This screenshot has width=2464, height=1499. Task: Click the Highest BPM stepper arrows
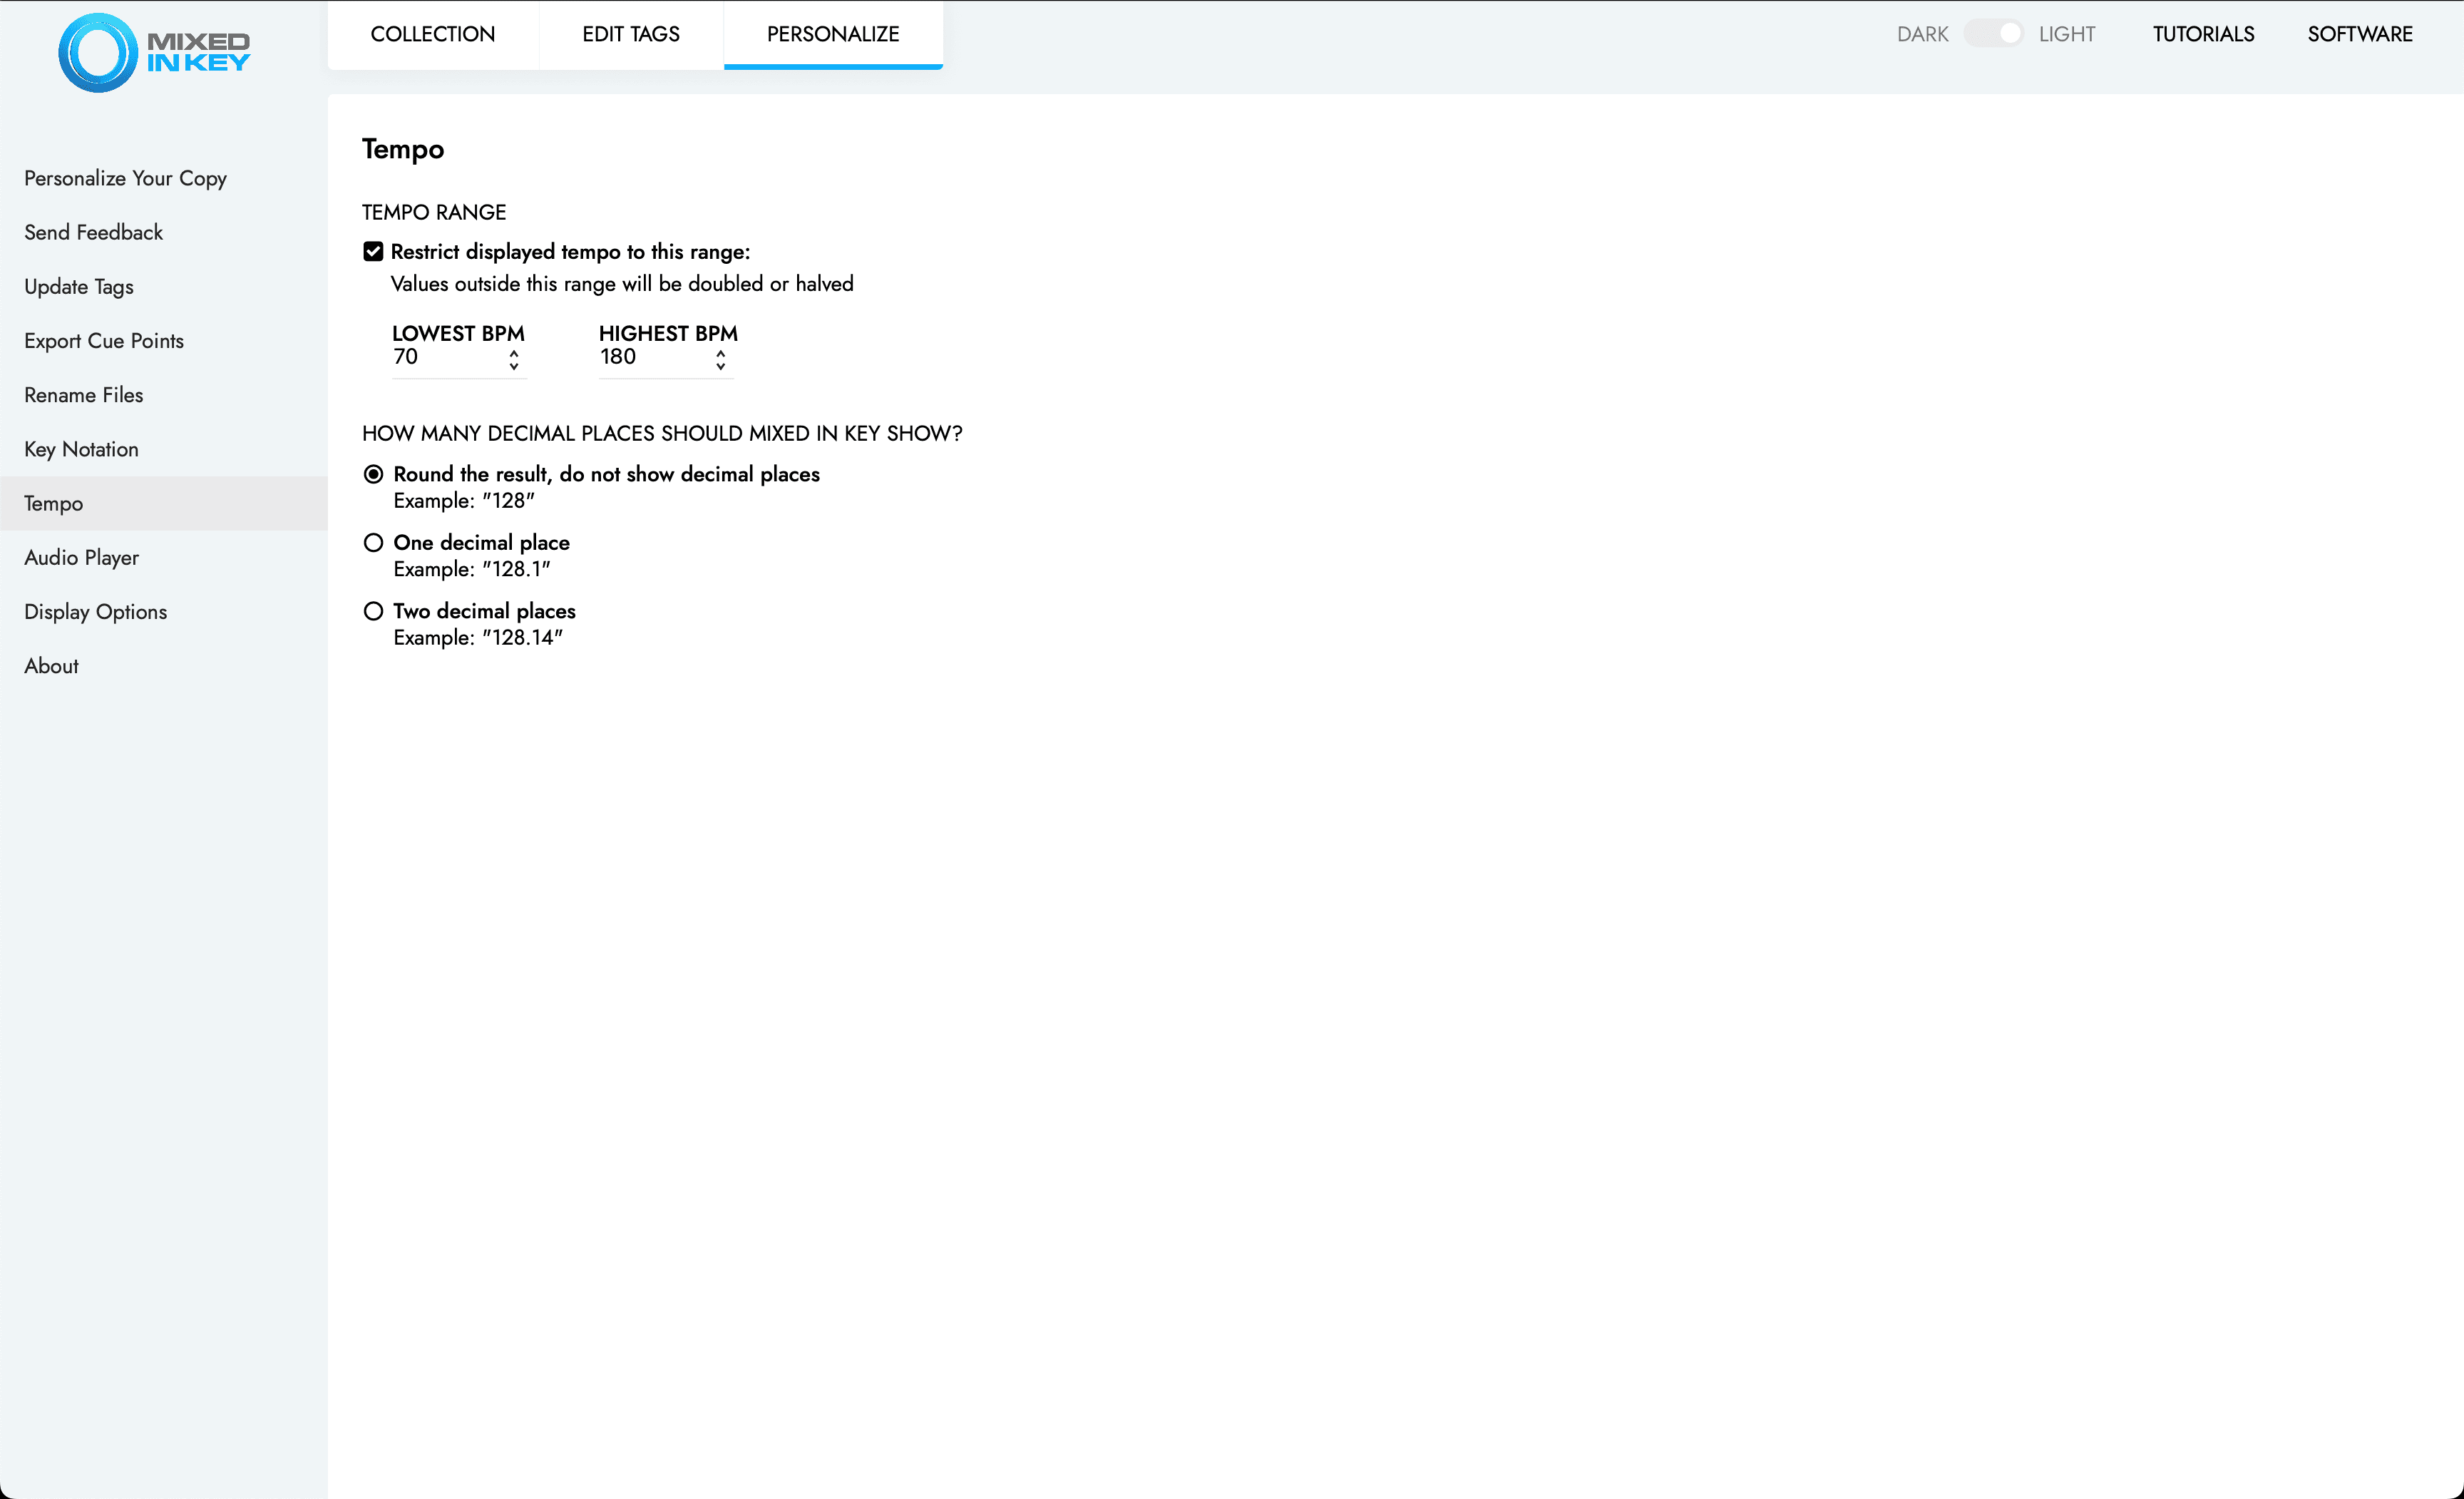pos(721,359)
